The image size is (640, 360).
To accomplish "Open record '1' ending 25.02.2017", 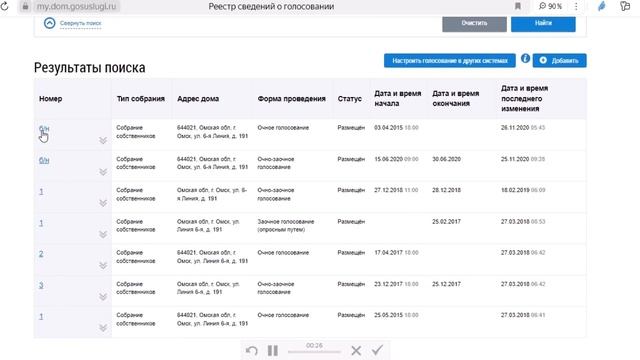I will [x=41, y=223].
